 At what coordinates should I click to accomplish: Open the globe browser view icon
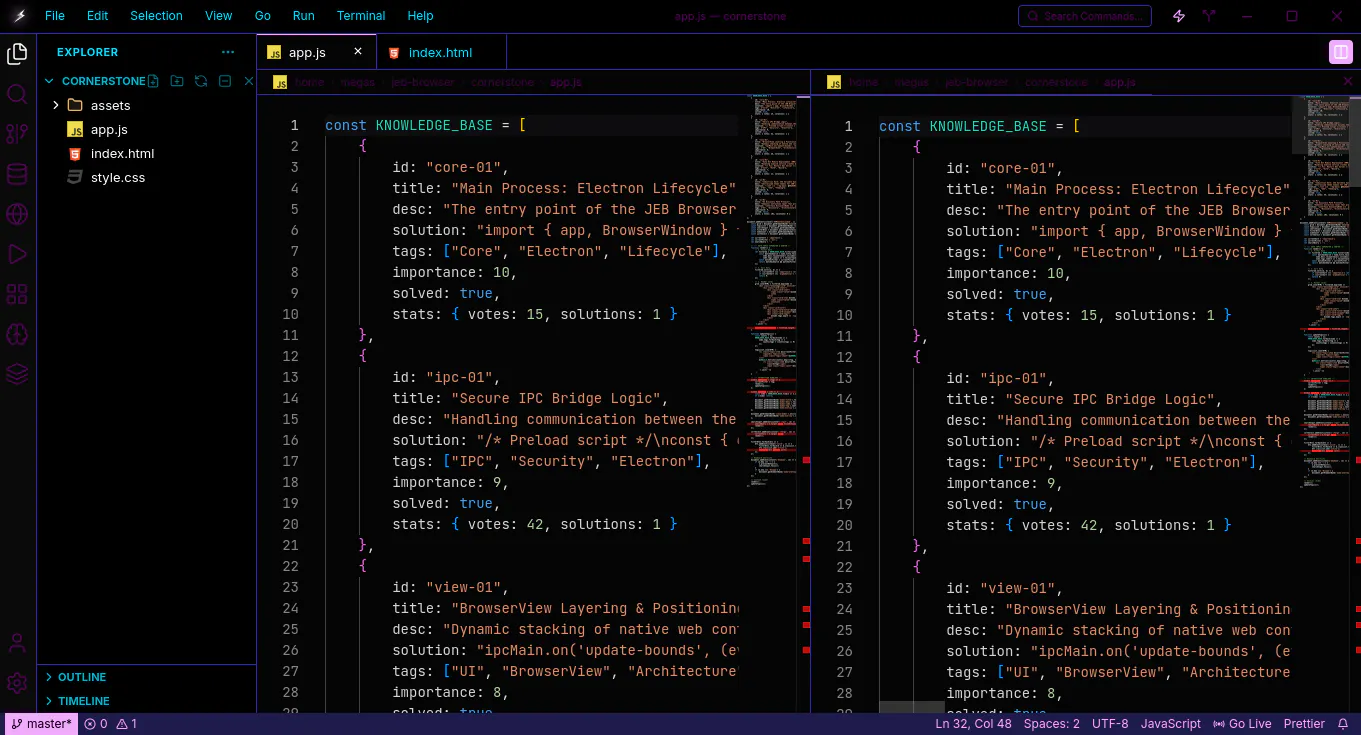(17, 214)
